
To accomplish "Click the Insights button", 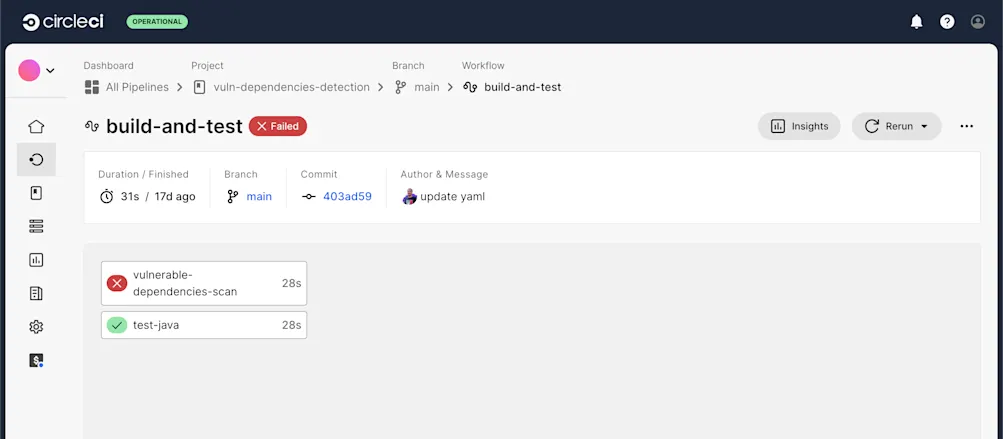I will [799, 126].
